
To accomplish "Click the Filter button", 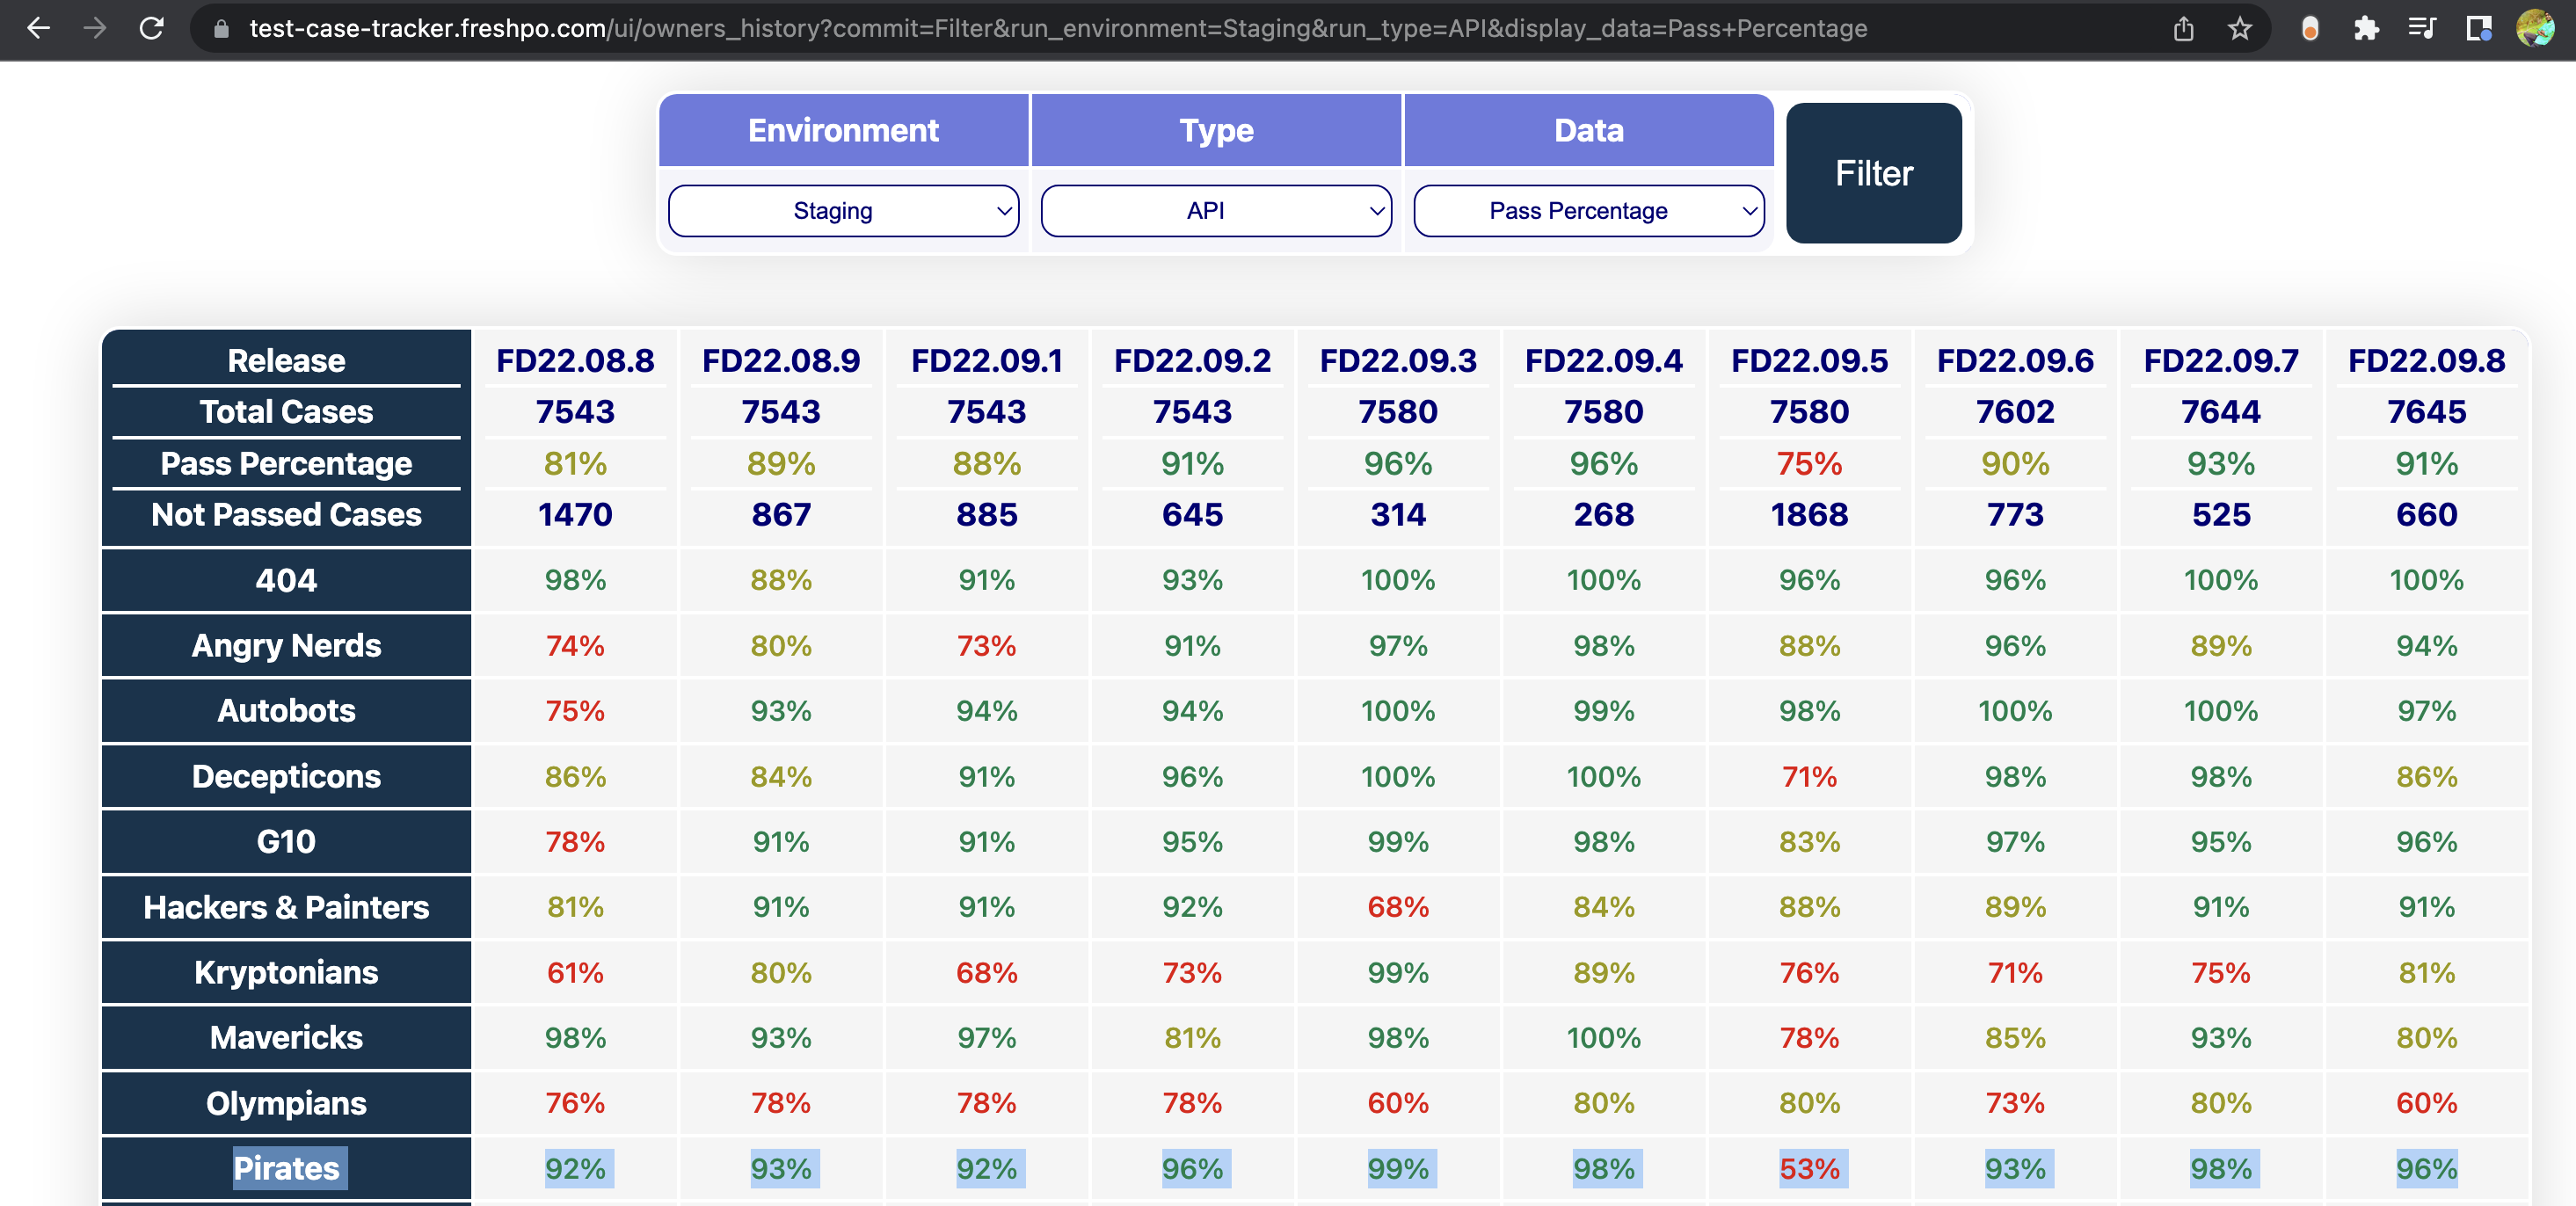I will [1873, 173].
